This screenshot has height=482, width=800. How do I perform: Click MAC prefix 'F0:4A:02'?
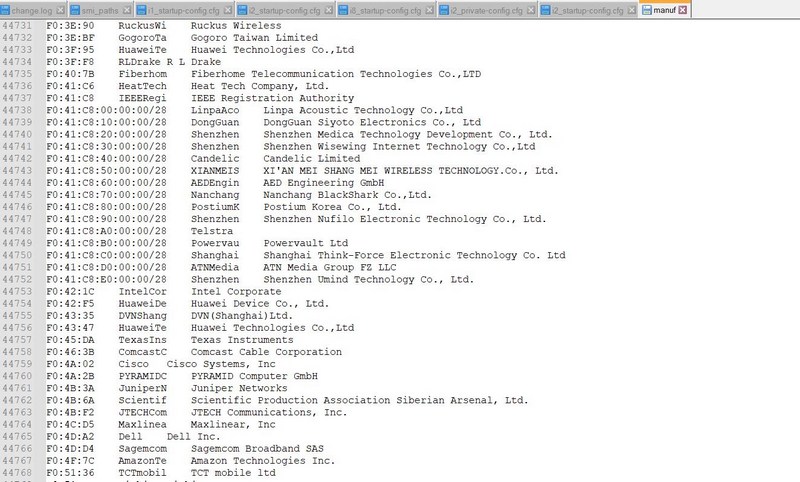[70, 364]
